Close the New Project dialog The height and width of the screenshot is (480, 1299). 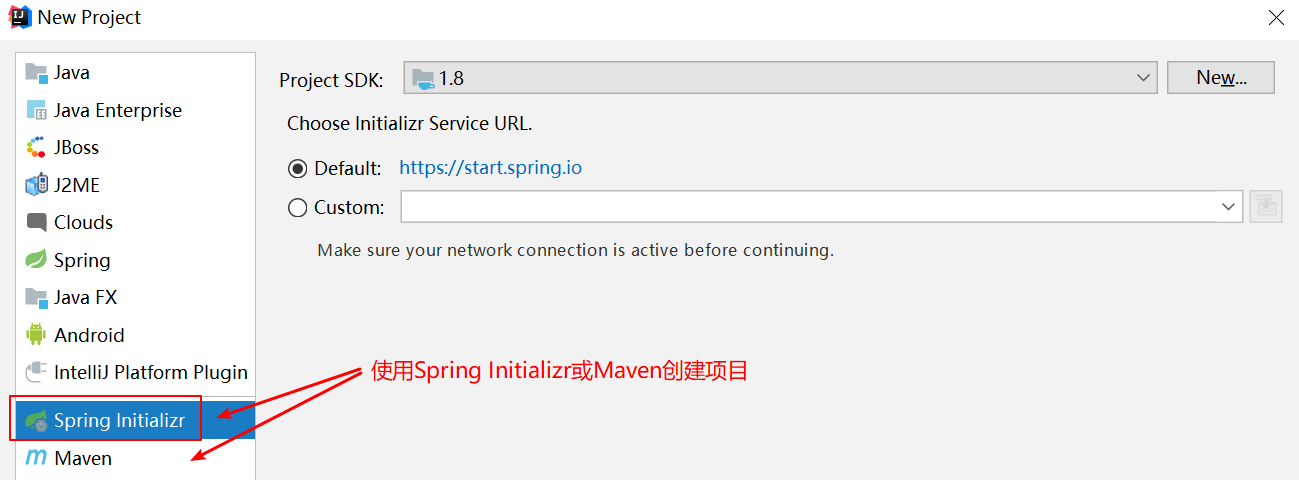[x=1276, y=18]
